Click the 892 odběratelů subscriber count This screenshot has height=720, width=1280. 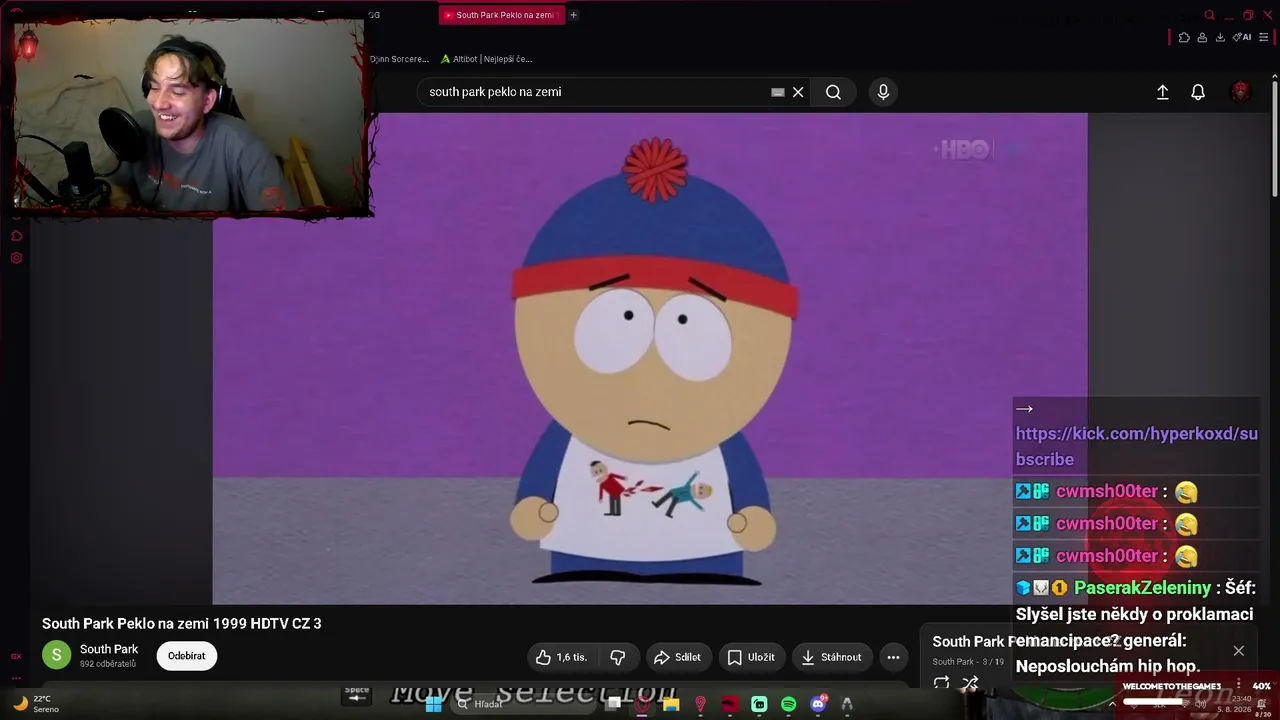(x=108, y=664)
